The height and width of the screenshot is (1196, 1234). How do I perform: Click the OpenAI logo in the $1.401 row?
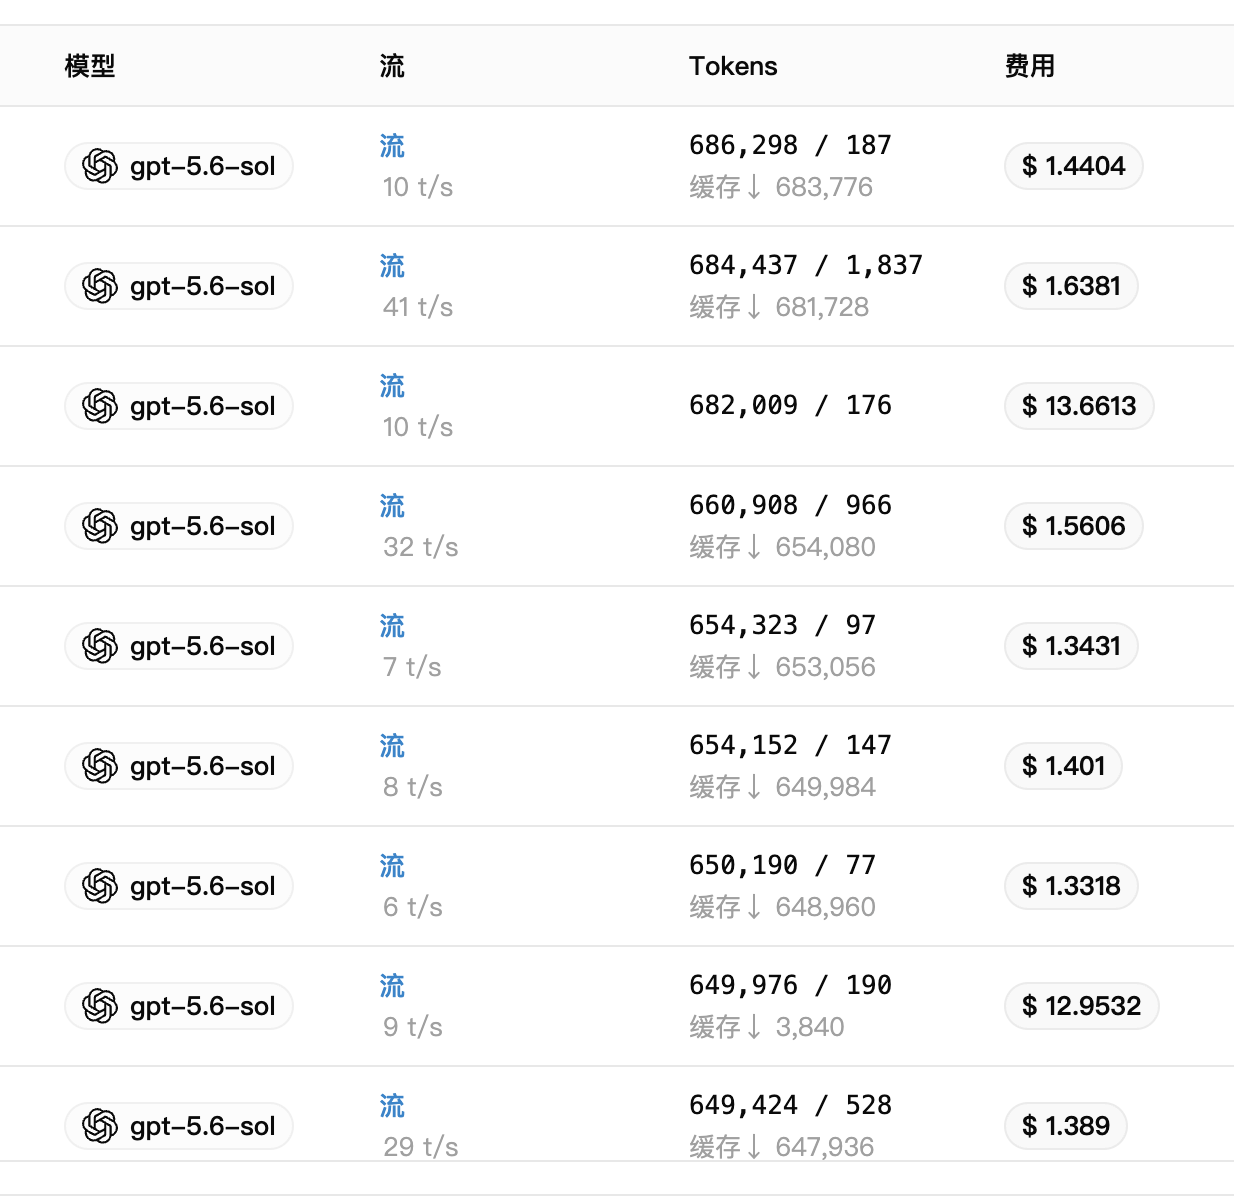pyautogui.click(x=100, y=766)
